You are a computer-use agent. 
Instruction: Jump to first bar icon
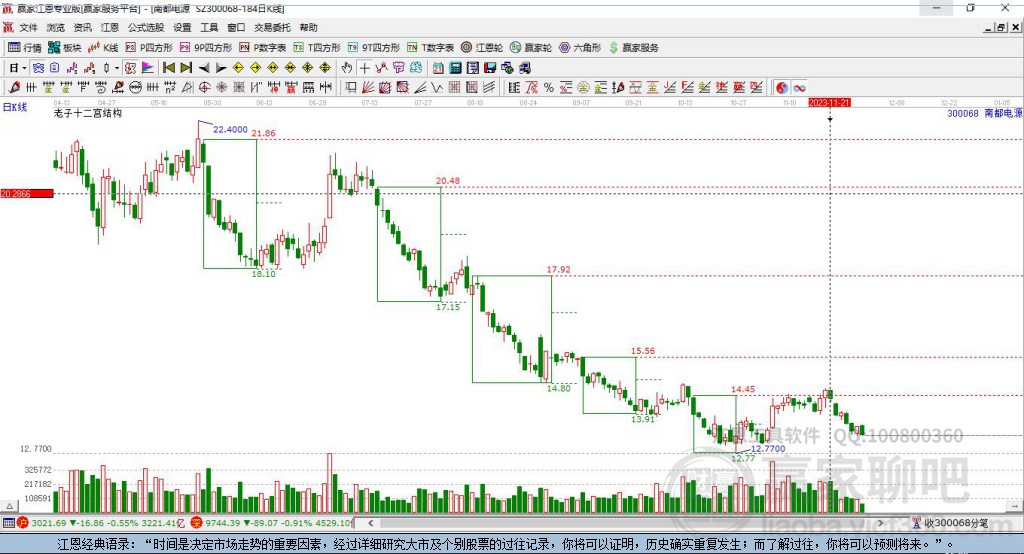(168, 68)
